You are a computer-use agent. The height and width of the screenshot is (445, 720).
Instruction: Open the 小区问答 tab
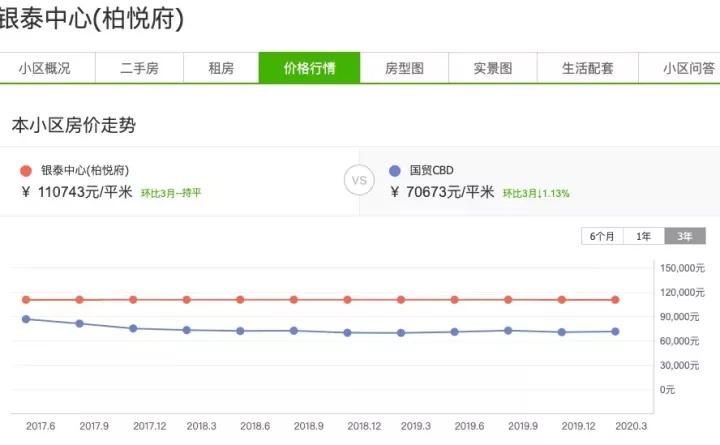coord(680,68)
